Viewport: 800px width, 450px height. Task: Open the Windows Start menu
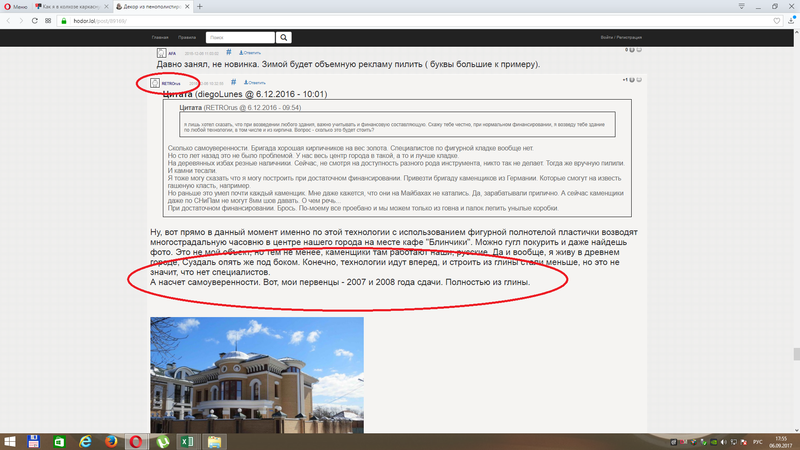pos(10,441)
